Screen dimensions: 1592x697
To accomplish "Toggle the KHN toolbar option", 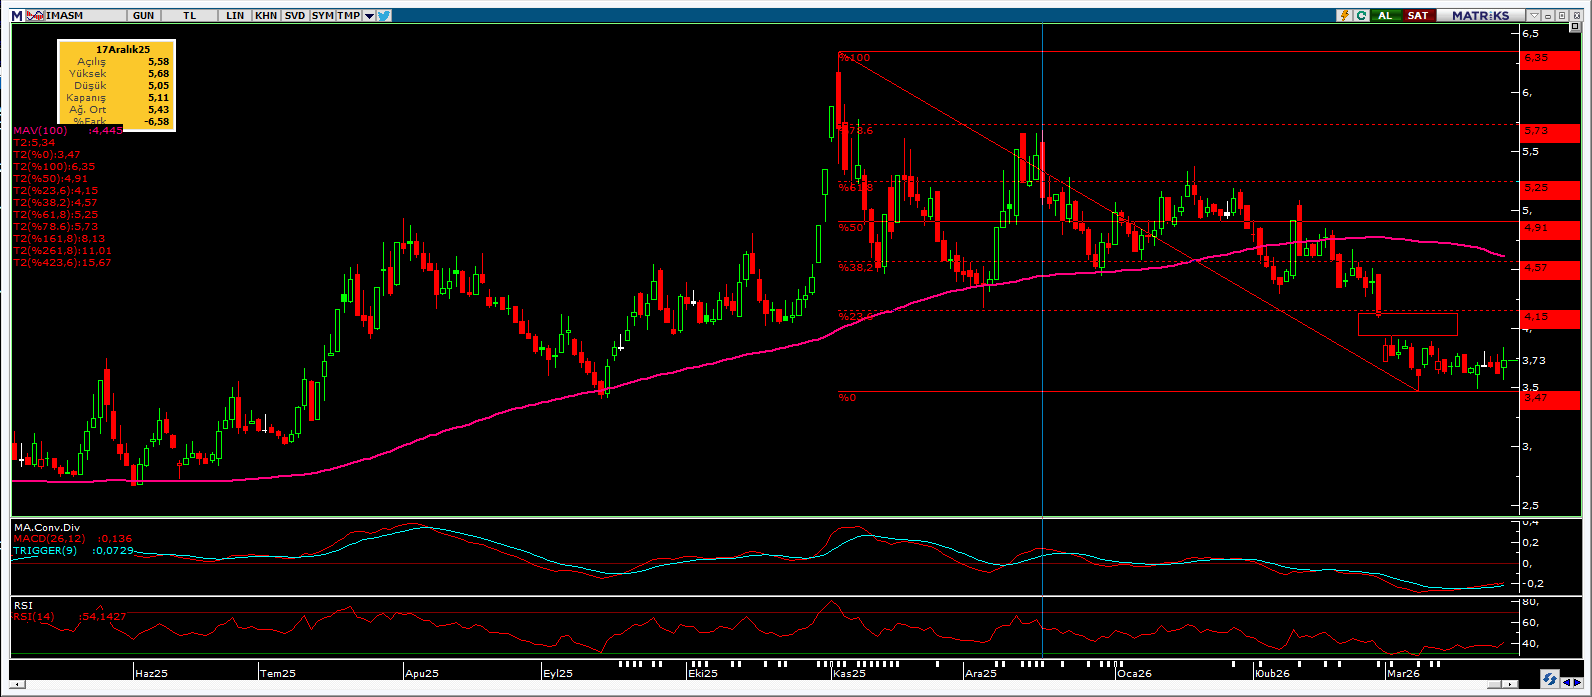I will 266,16.
